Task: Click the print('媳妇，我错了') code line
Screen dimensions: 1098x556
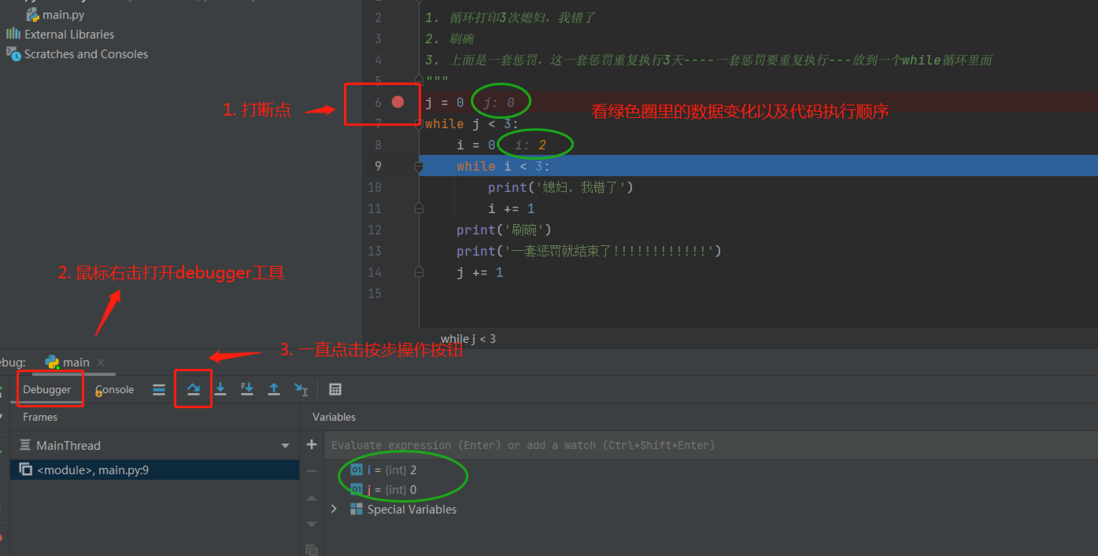Action: [560, 187]
